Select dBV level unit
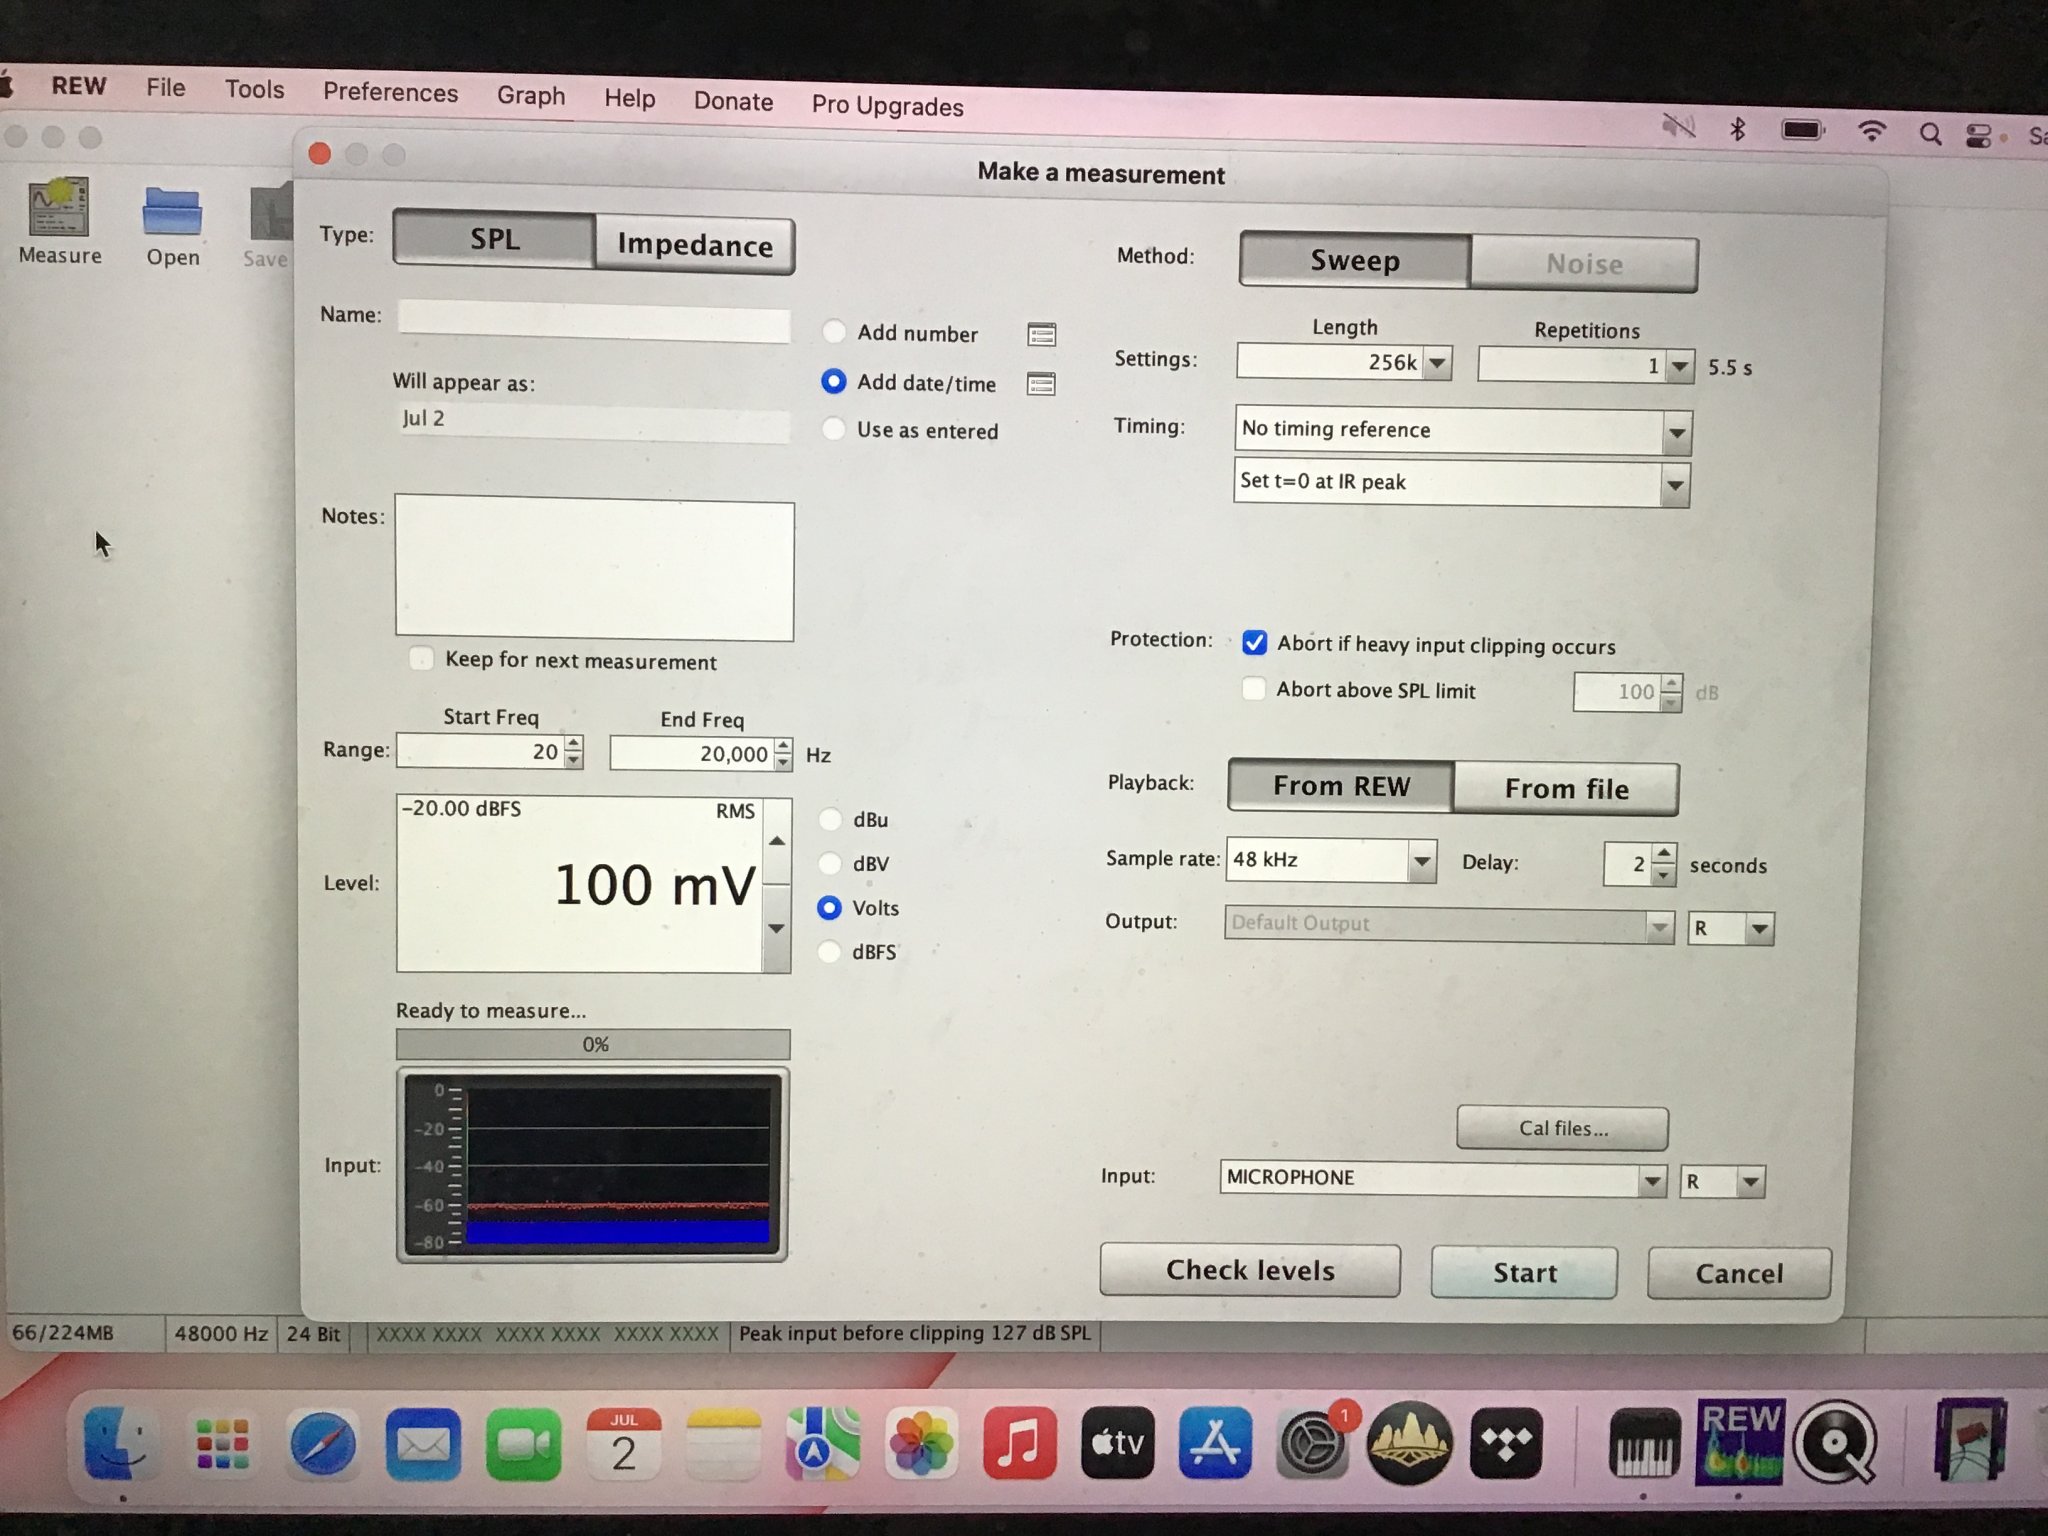This screenshot has width=2048, height=1536. tap(830, 863)
